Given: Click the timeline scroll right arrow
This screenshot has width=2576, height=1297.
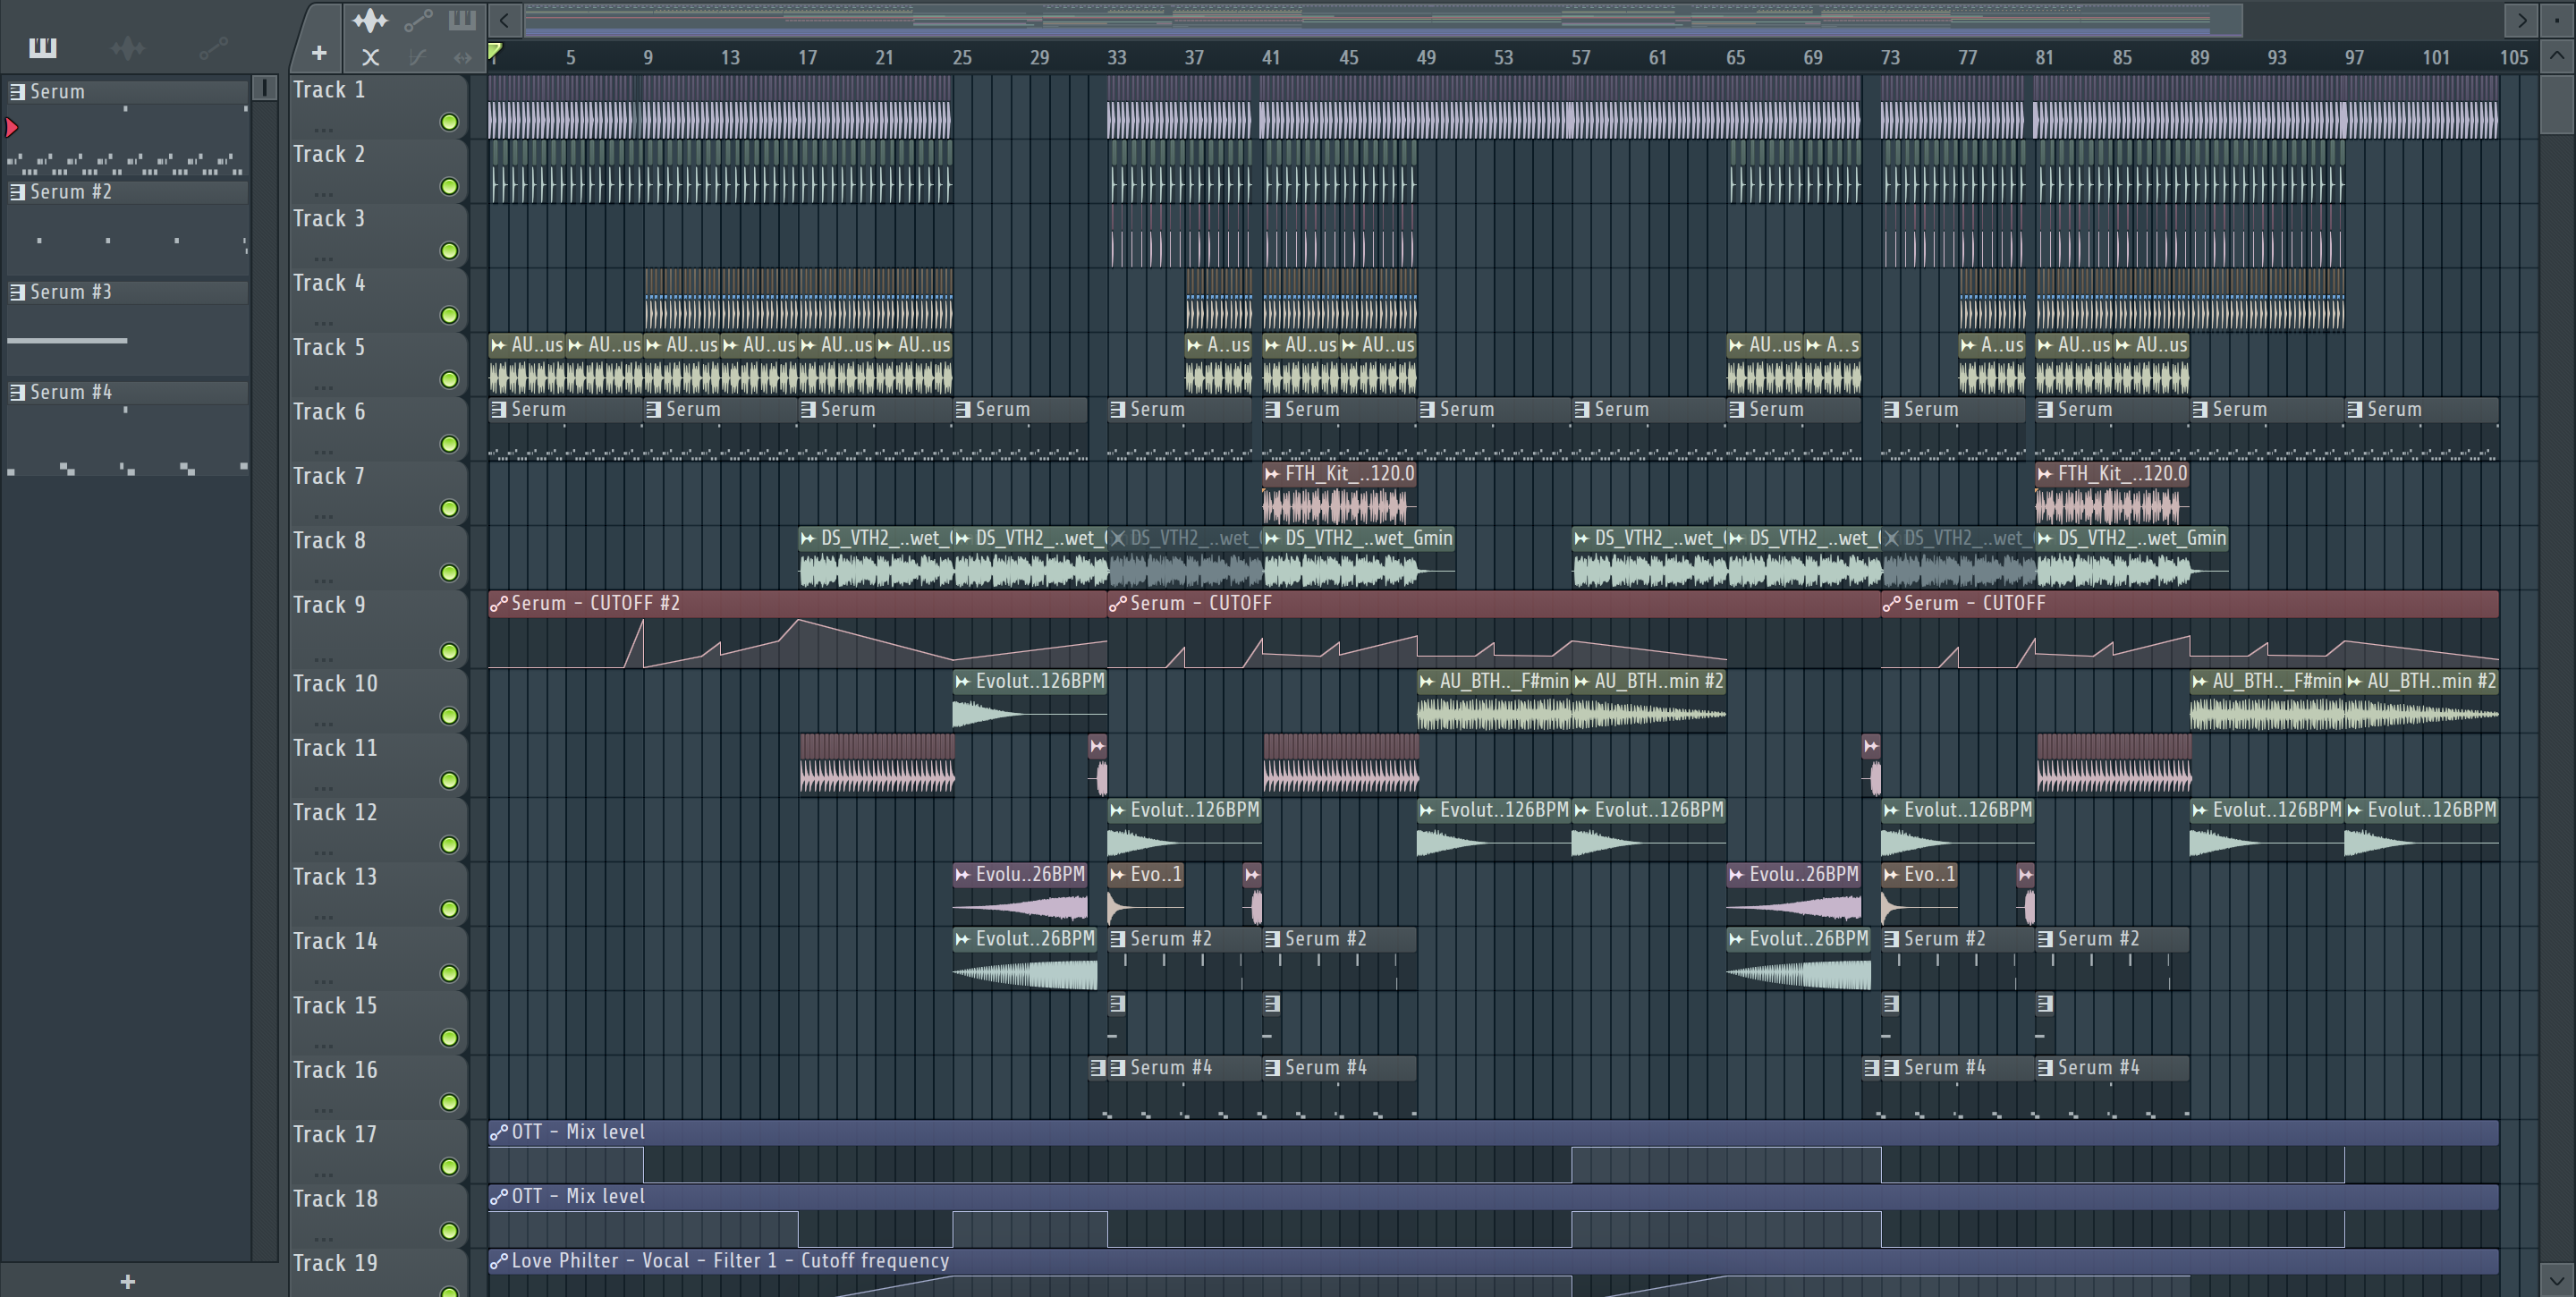Looking at the screenshot, I should (x=2521, y=20).
